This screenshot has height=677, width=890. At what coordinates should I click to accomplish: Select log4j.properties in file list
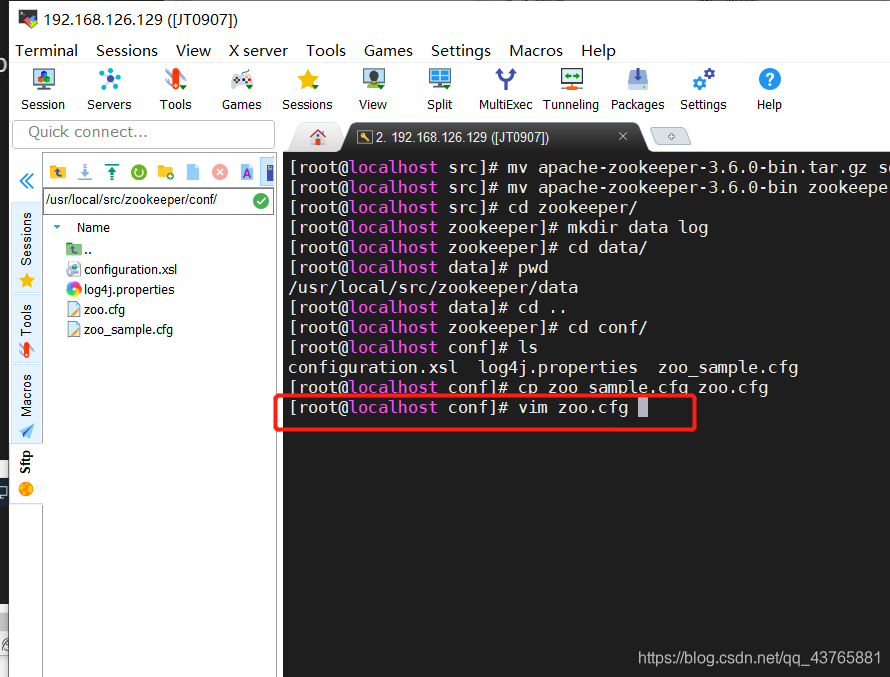coord(120,289)
